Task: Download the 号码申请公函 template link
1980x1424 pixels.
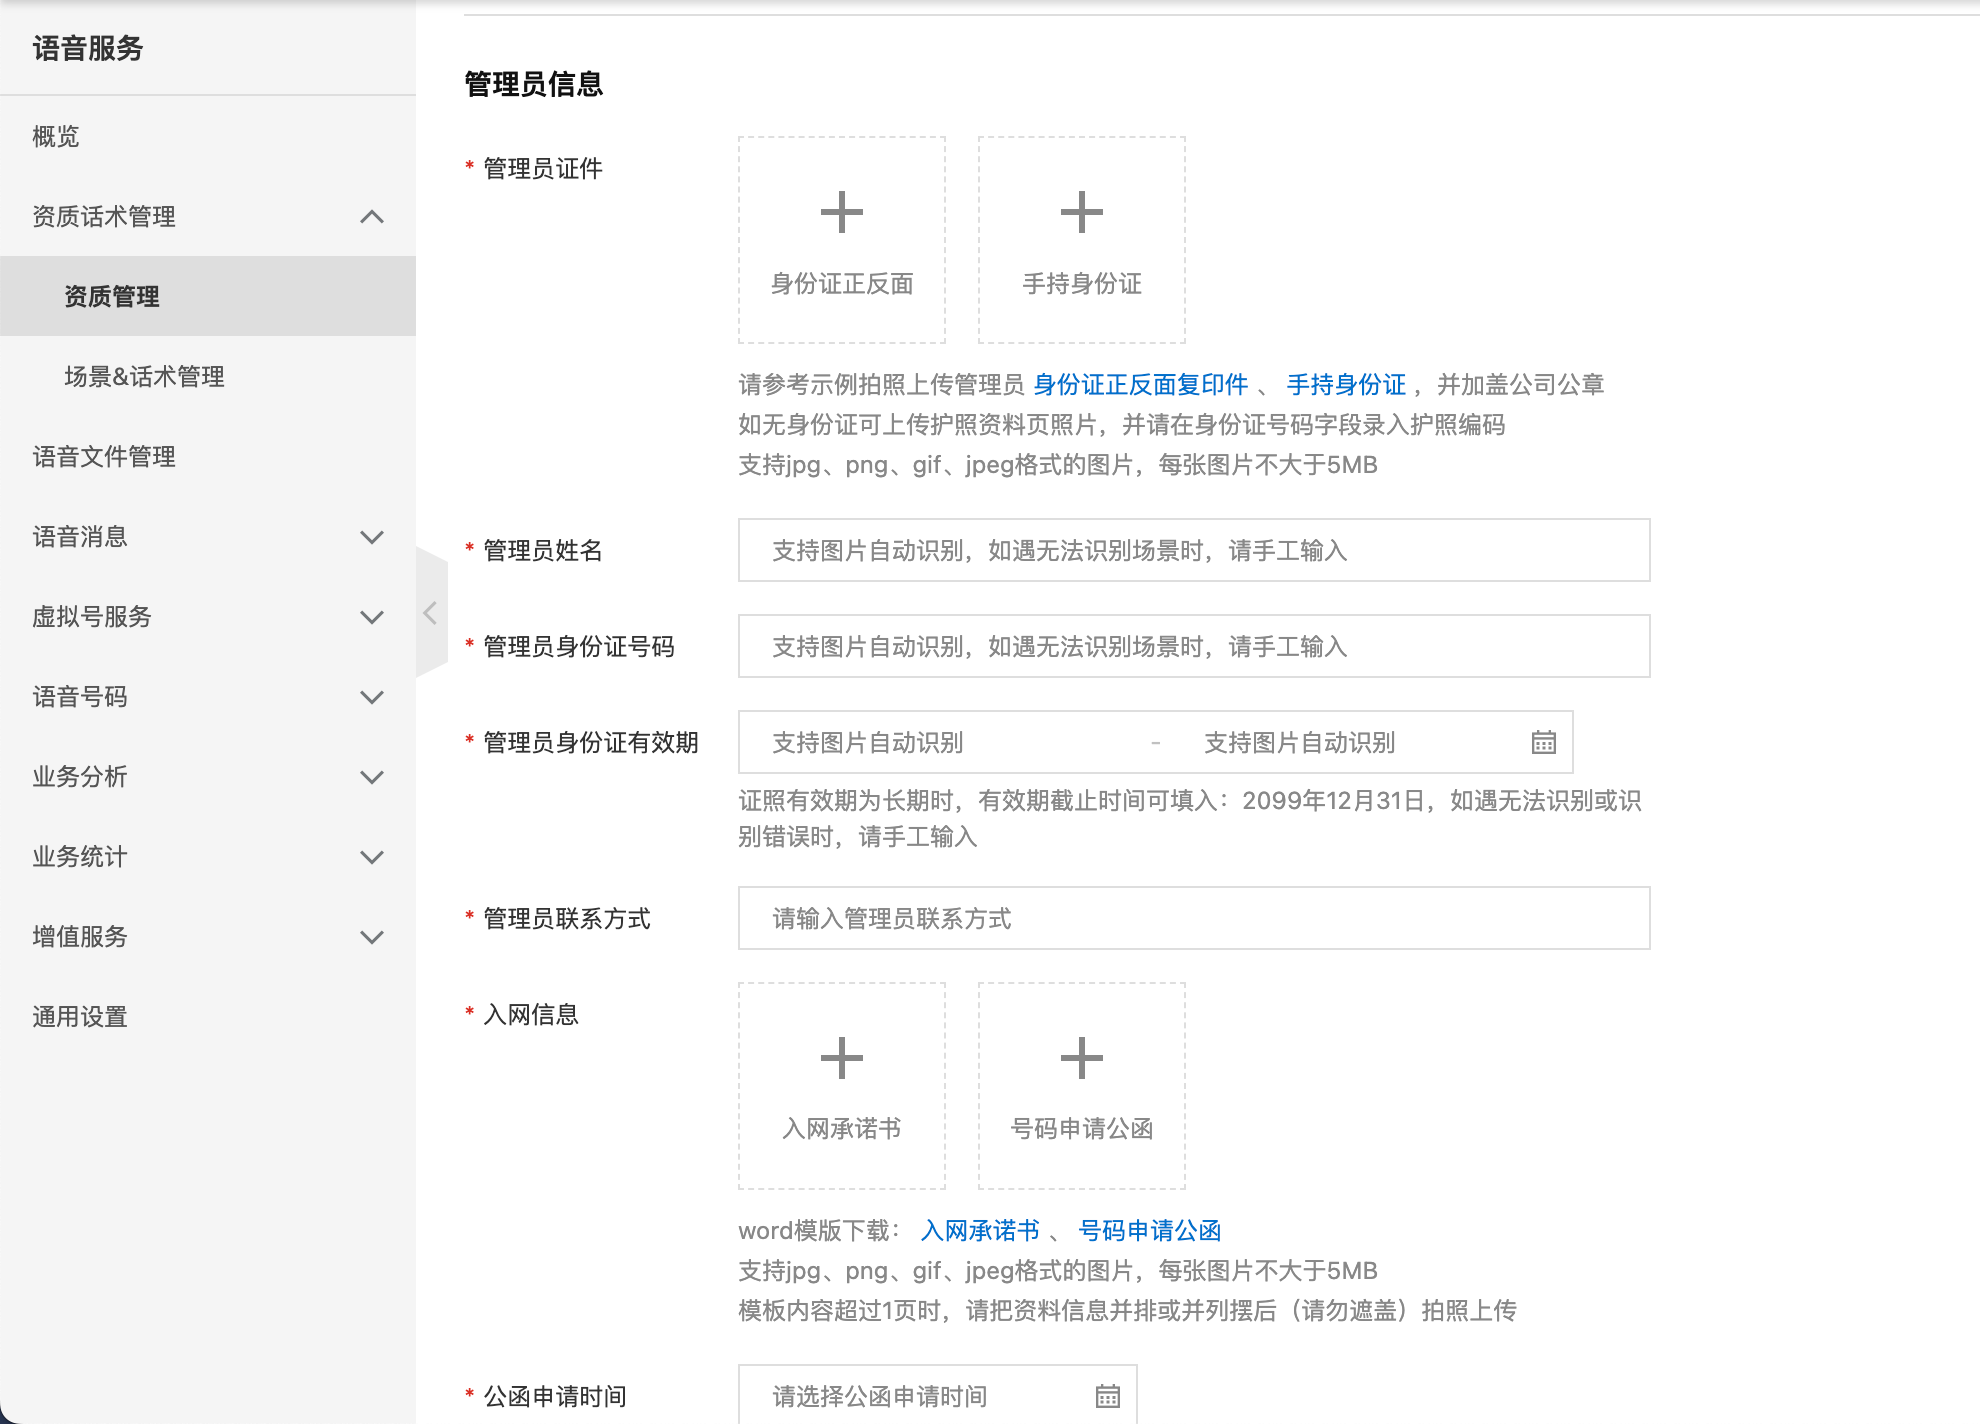Action: 1150,1231
